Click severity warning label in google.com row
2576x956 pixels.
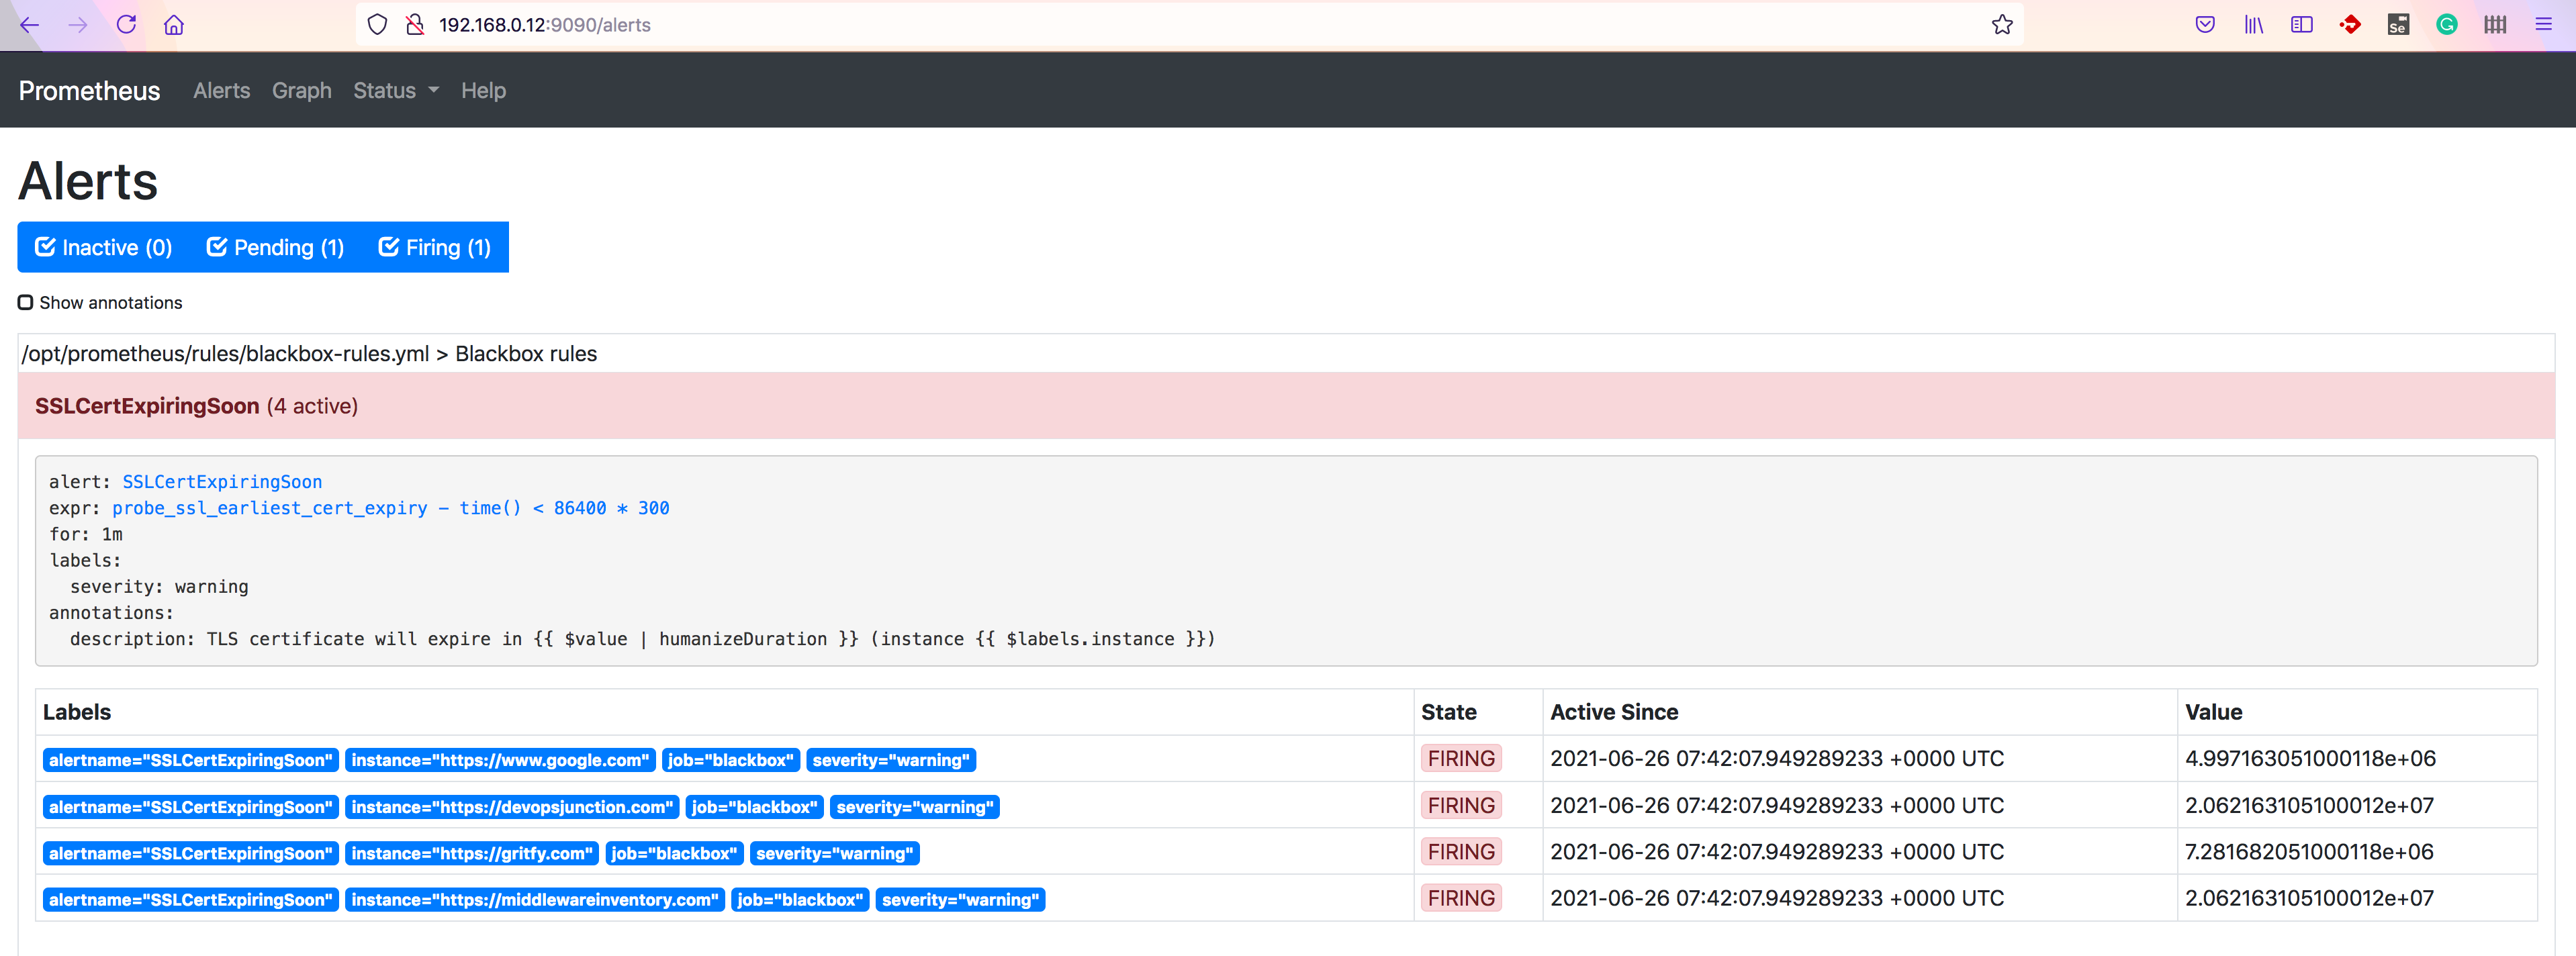click(x=891, y=760)
